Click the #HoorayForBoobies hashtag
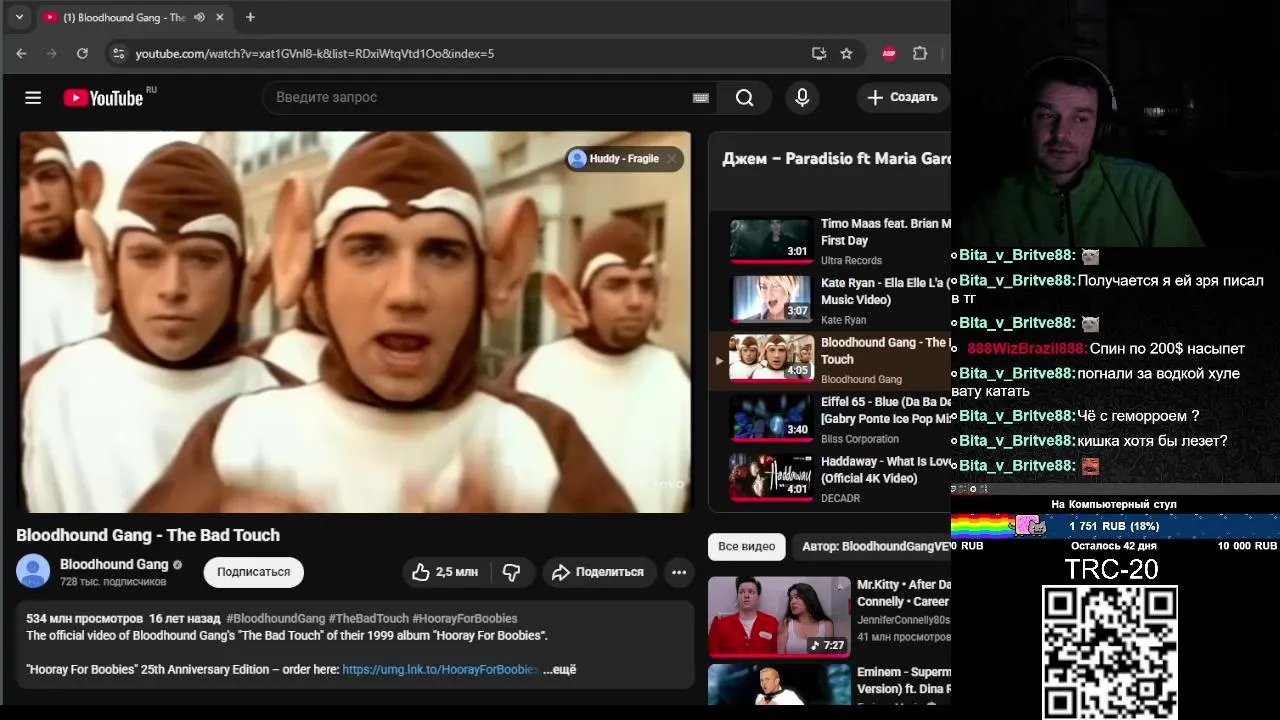 465,618
